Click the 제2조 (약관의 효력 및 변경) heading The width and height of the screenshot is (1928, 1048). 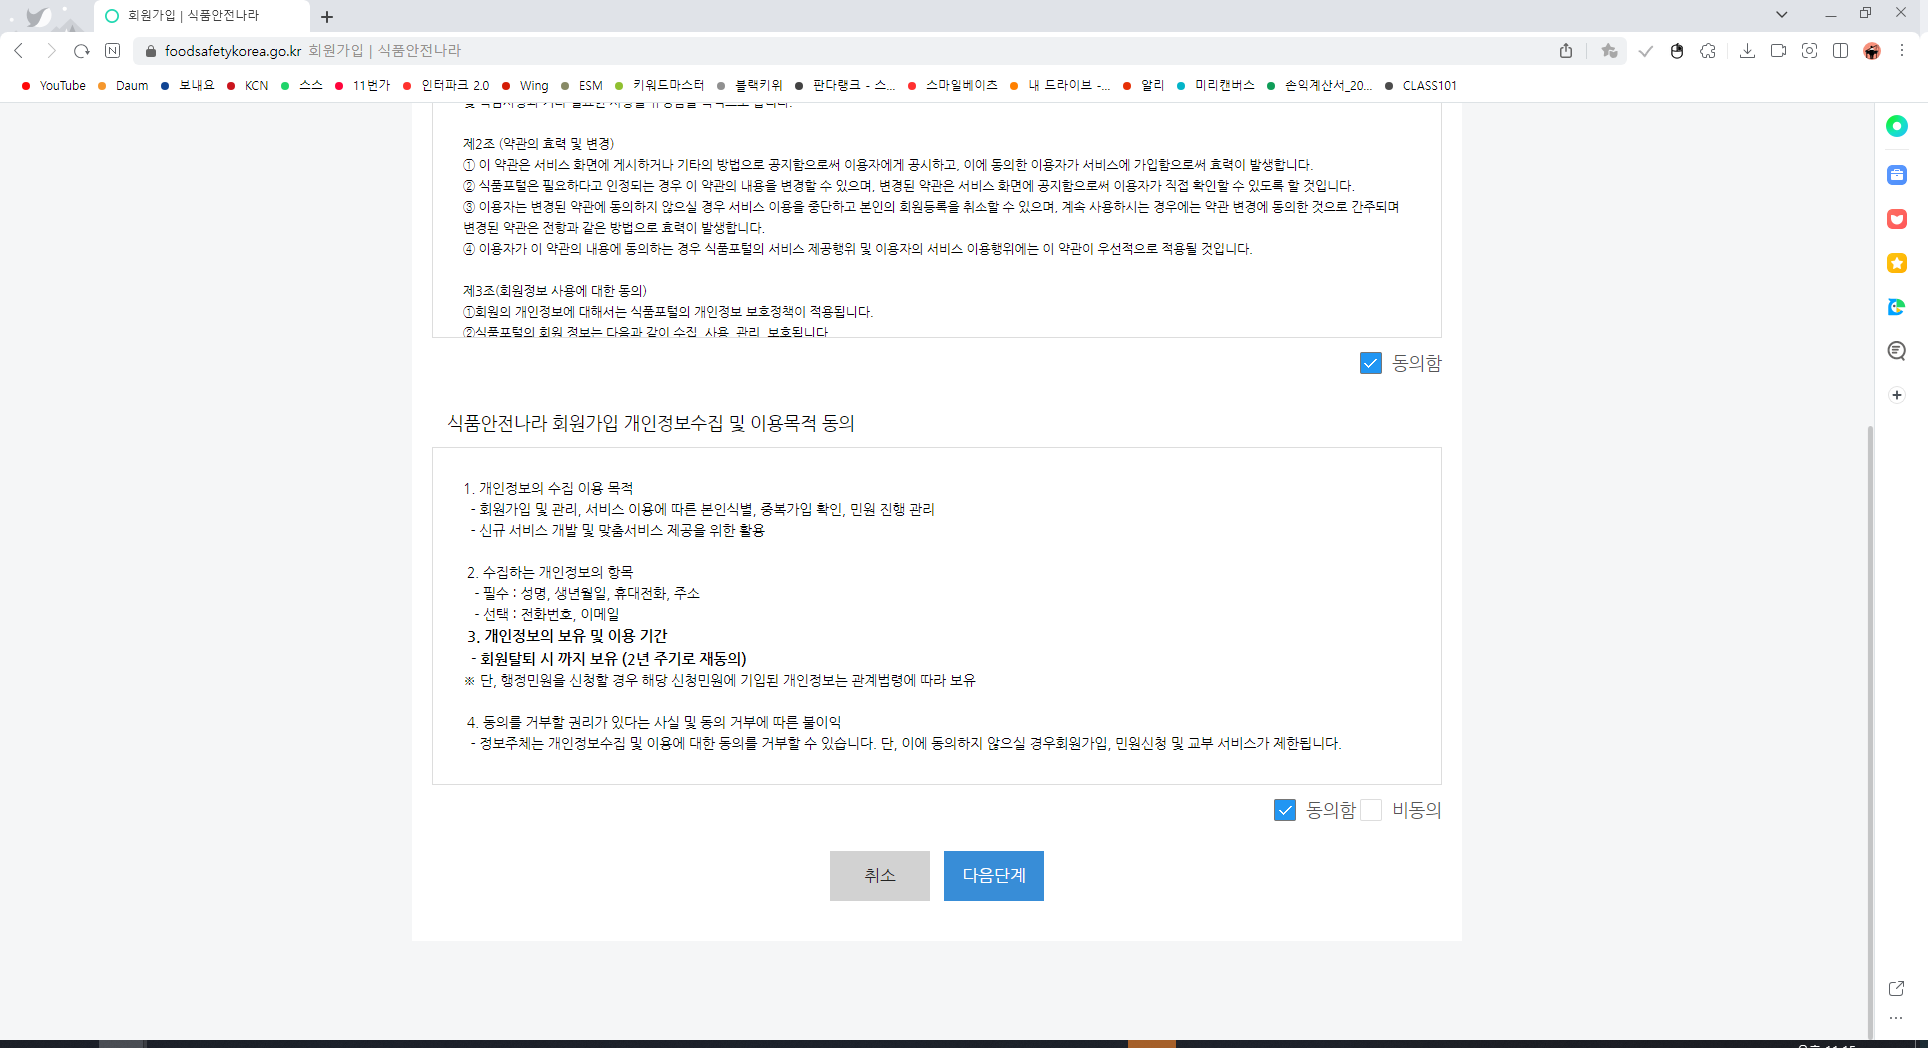coord(539,144)
